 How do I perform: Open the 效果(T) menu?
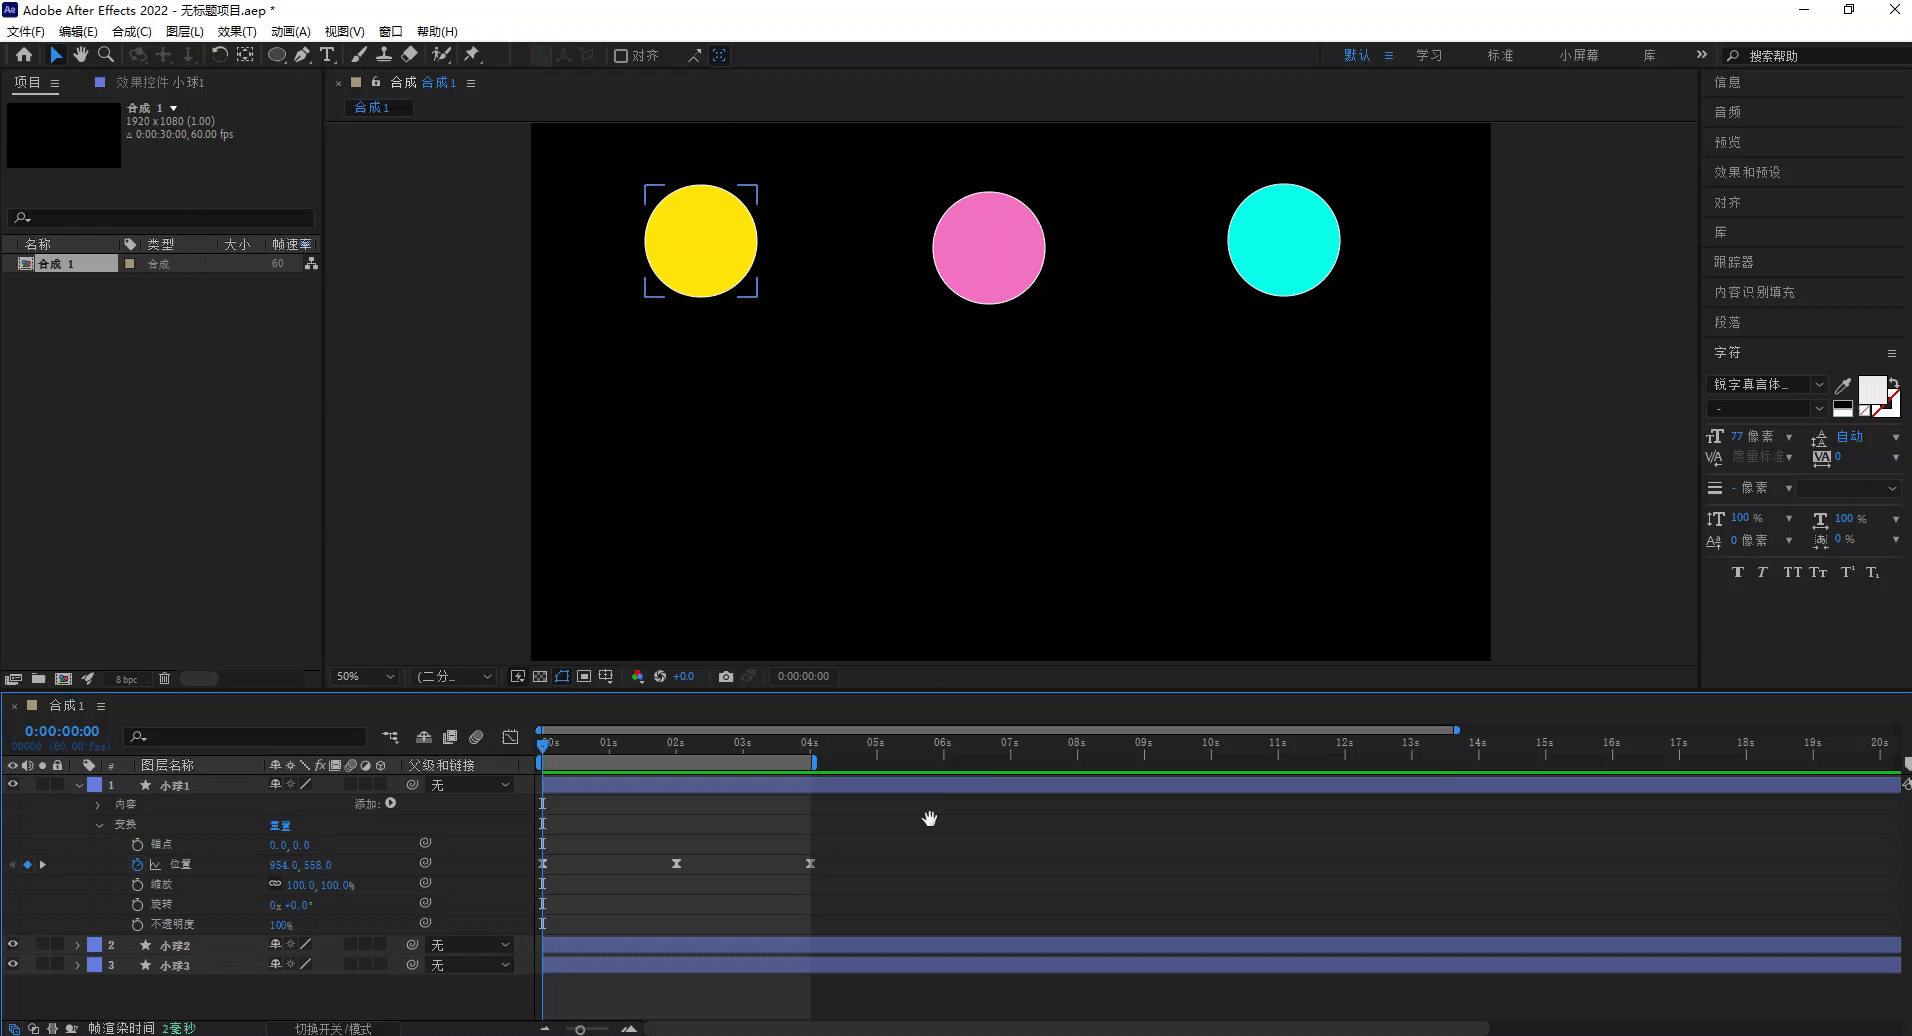[236, 31]
